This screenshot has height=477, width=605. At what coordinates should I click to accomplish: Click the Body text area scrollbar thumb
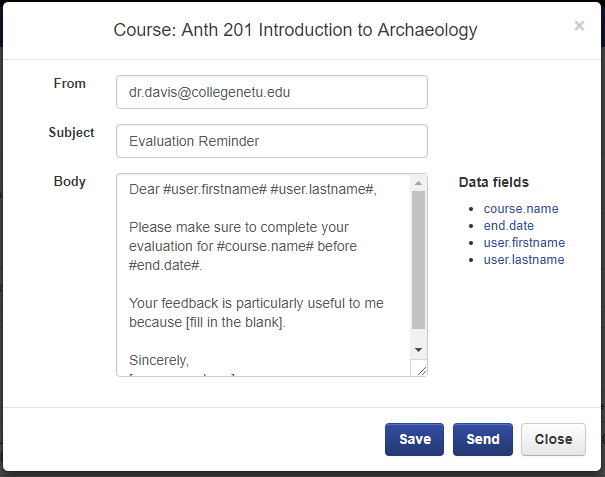pyautogui.click(x=419, y=260)
